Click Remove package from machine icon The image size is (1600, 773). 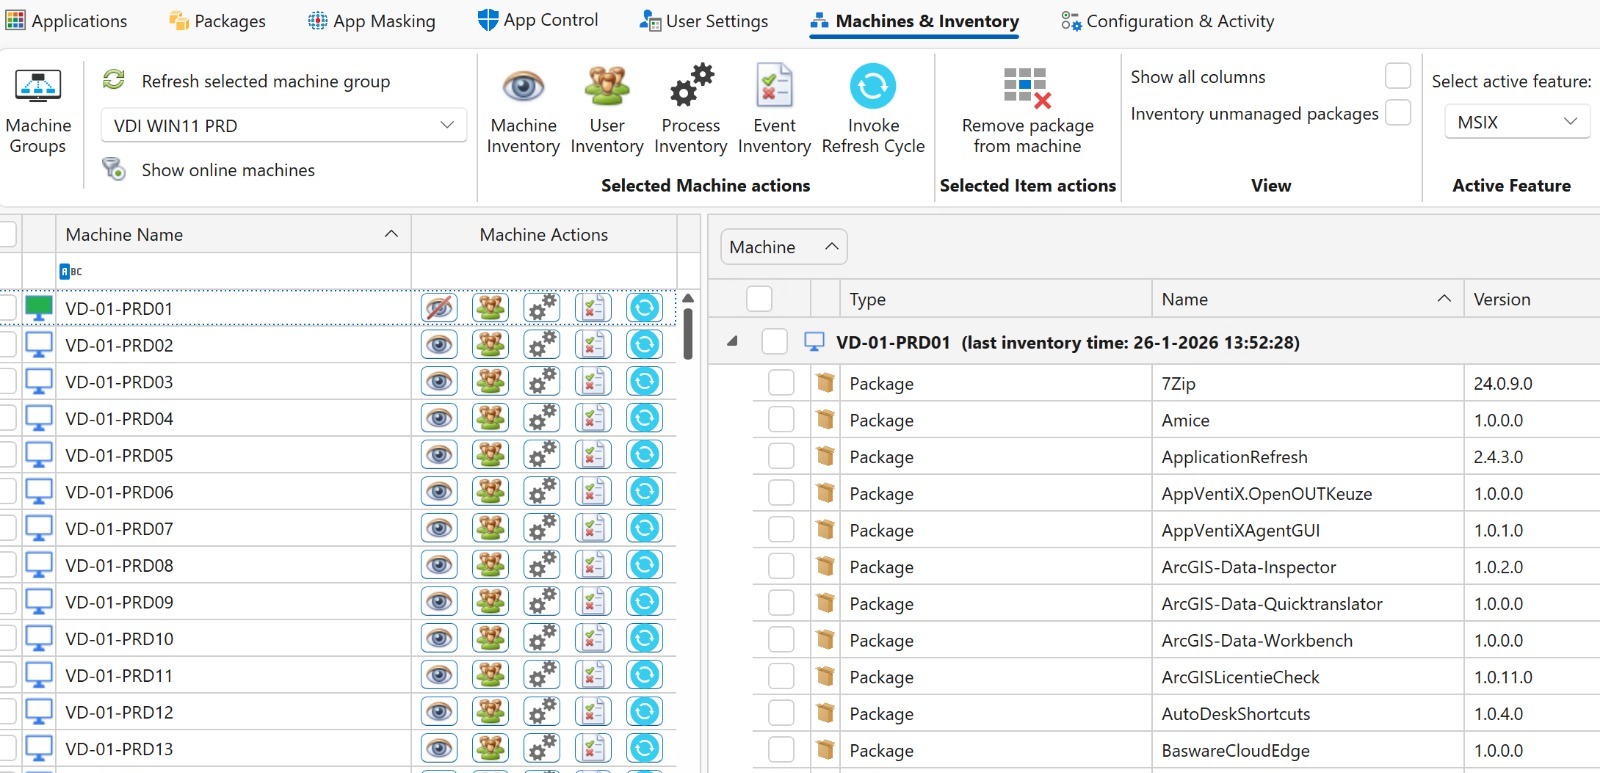[x=1027, y=88]
